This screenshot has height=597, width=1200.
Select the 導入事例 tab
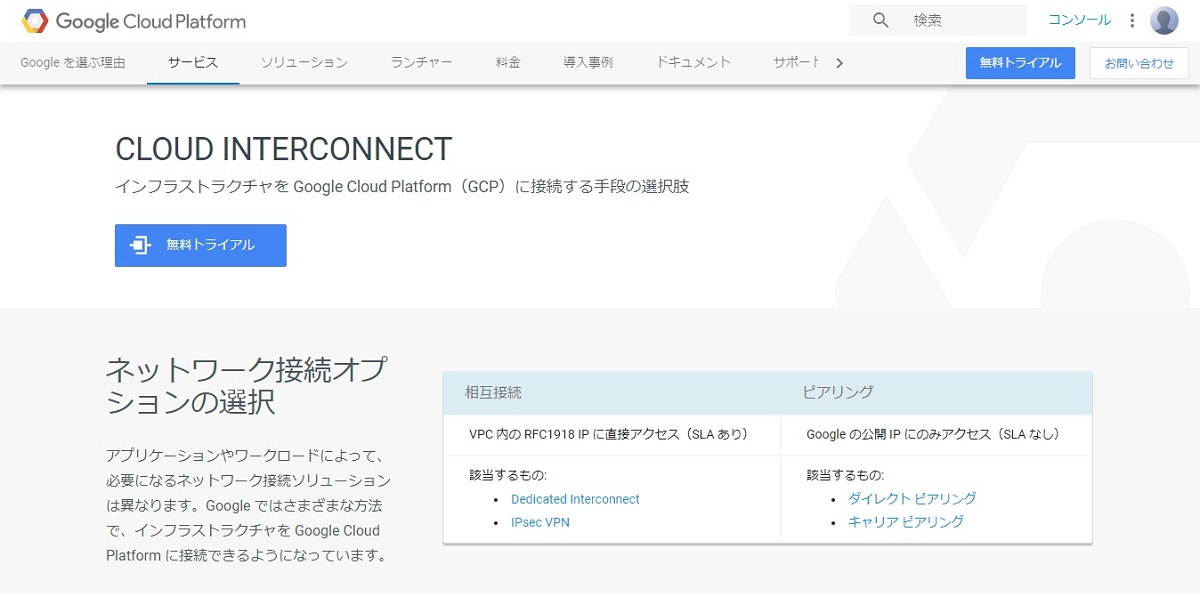[588, 62]
